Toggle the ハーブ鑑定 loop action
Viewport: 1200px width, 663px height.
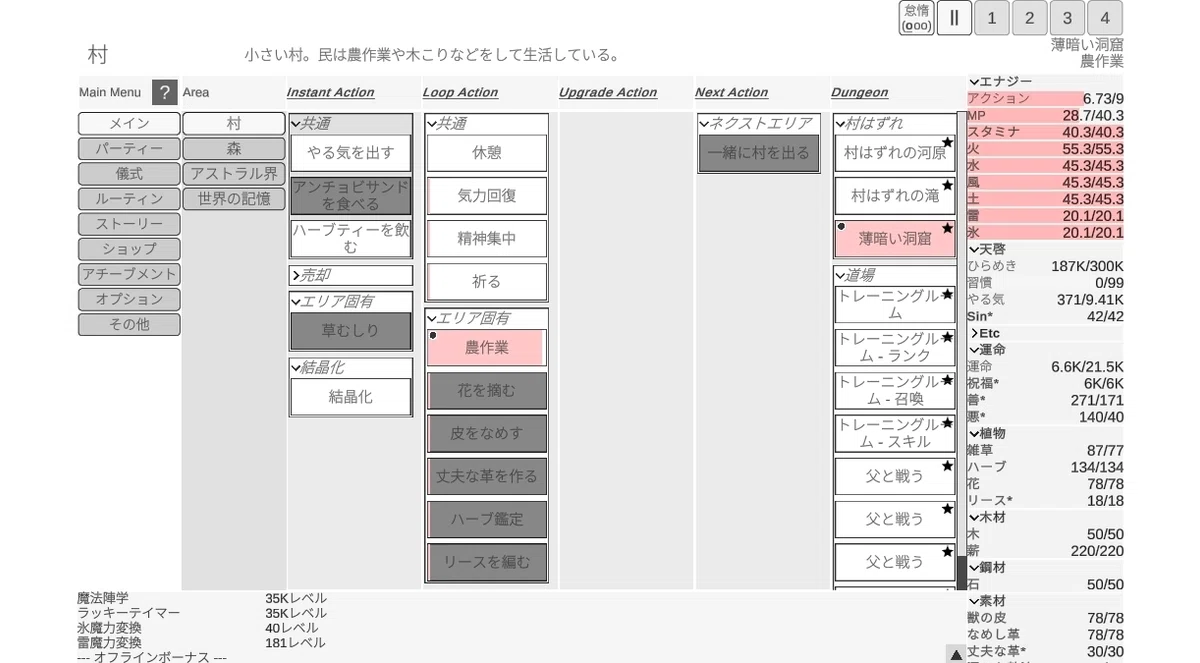coord(487,519)
